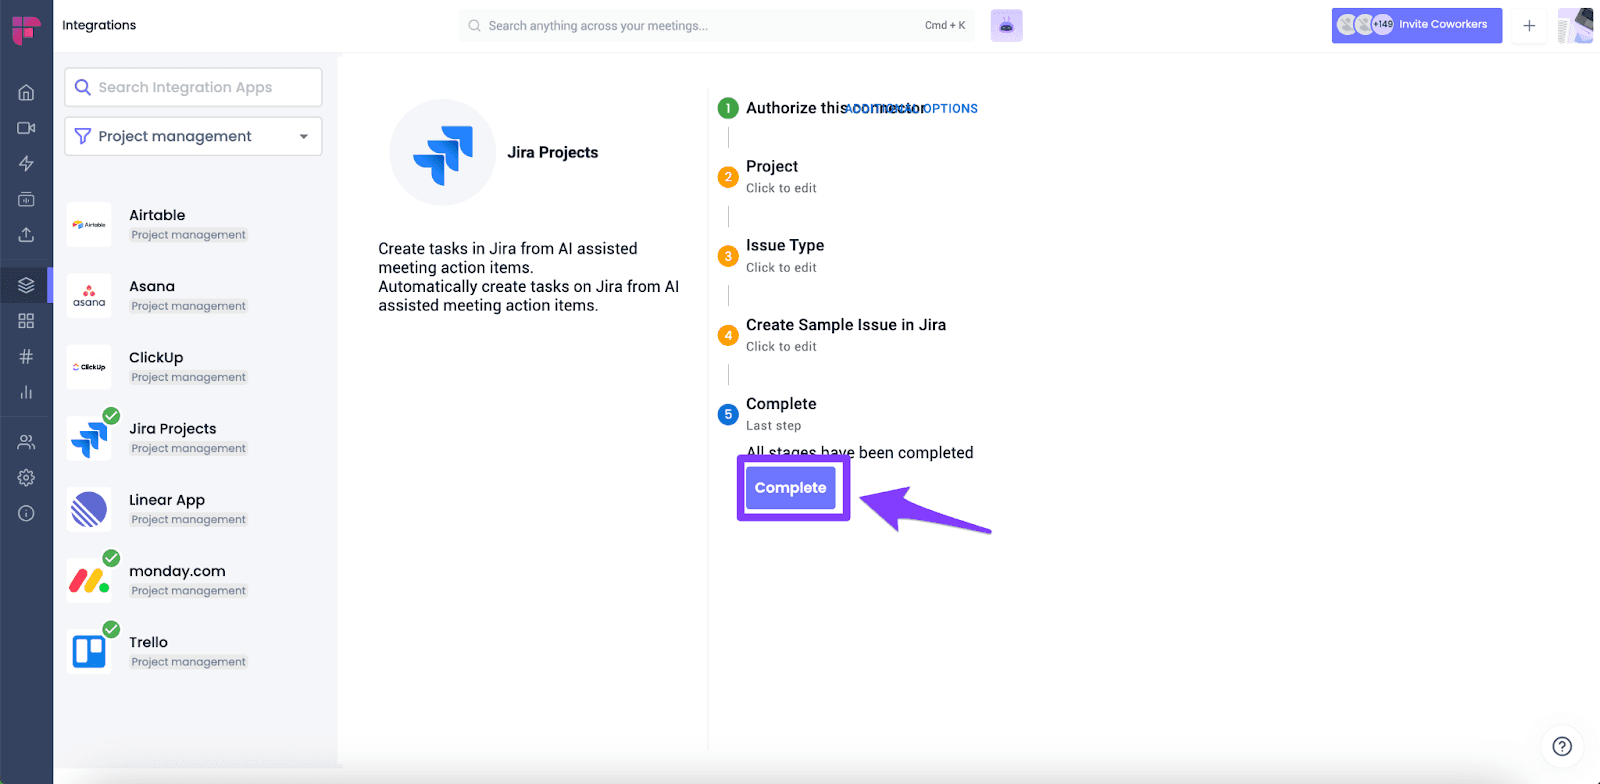Select Asana integration name
Screen dimensions: 1600x784
coord(152,286)
